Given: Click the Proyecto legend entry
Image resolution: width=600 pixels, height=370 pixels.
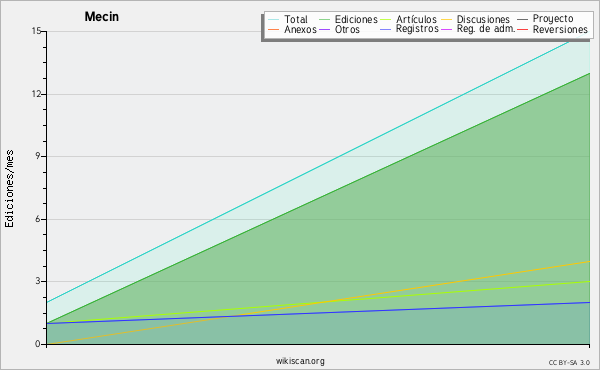Looking at the screenshot, I should [545, 18].
